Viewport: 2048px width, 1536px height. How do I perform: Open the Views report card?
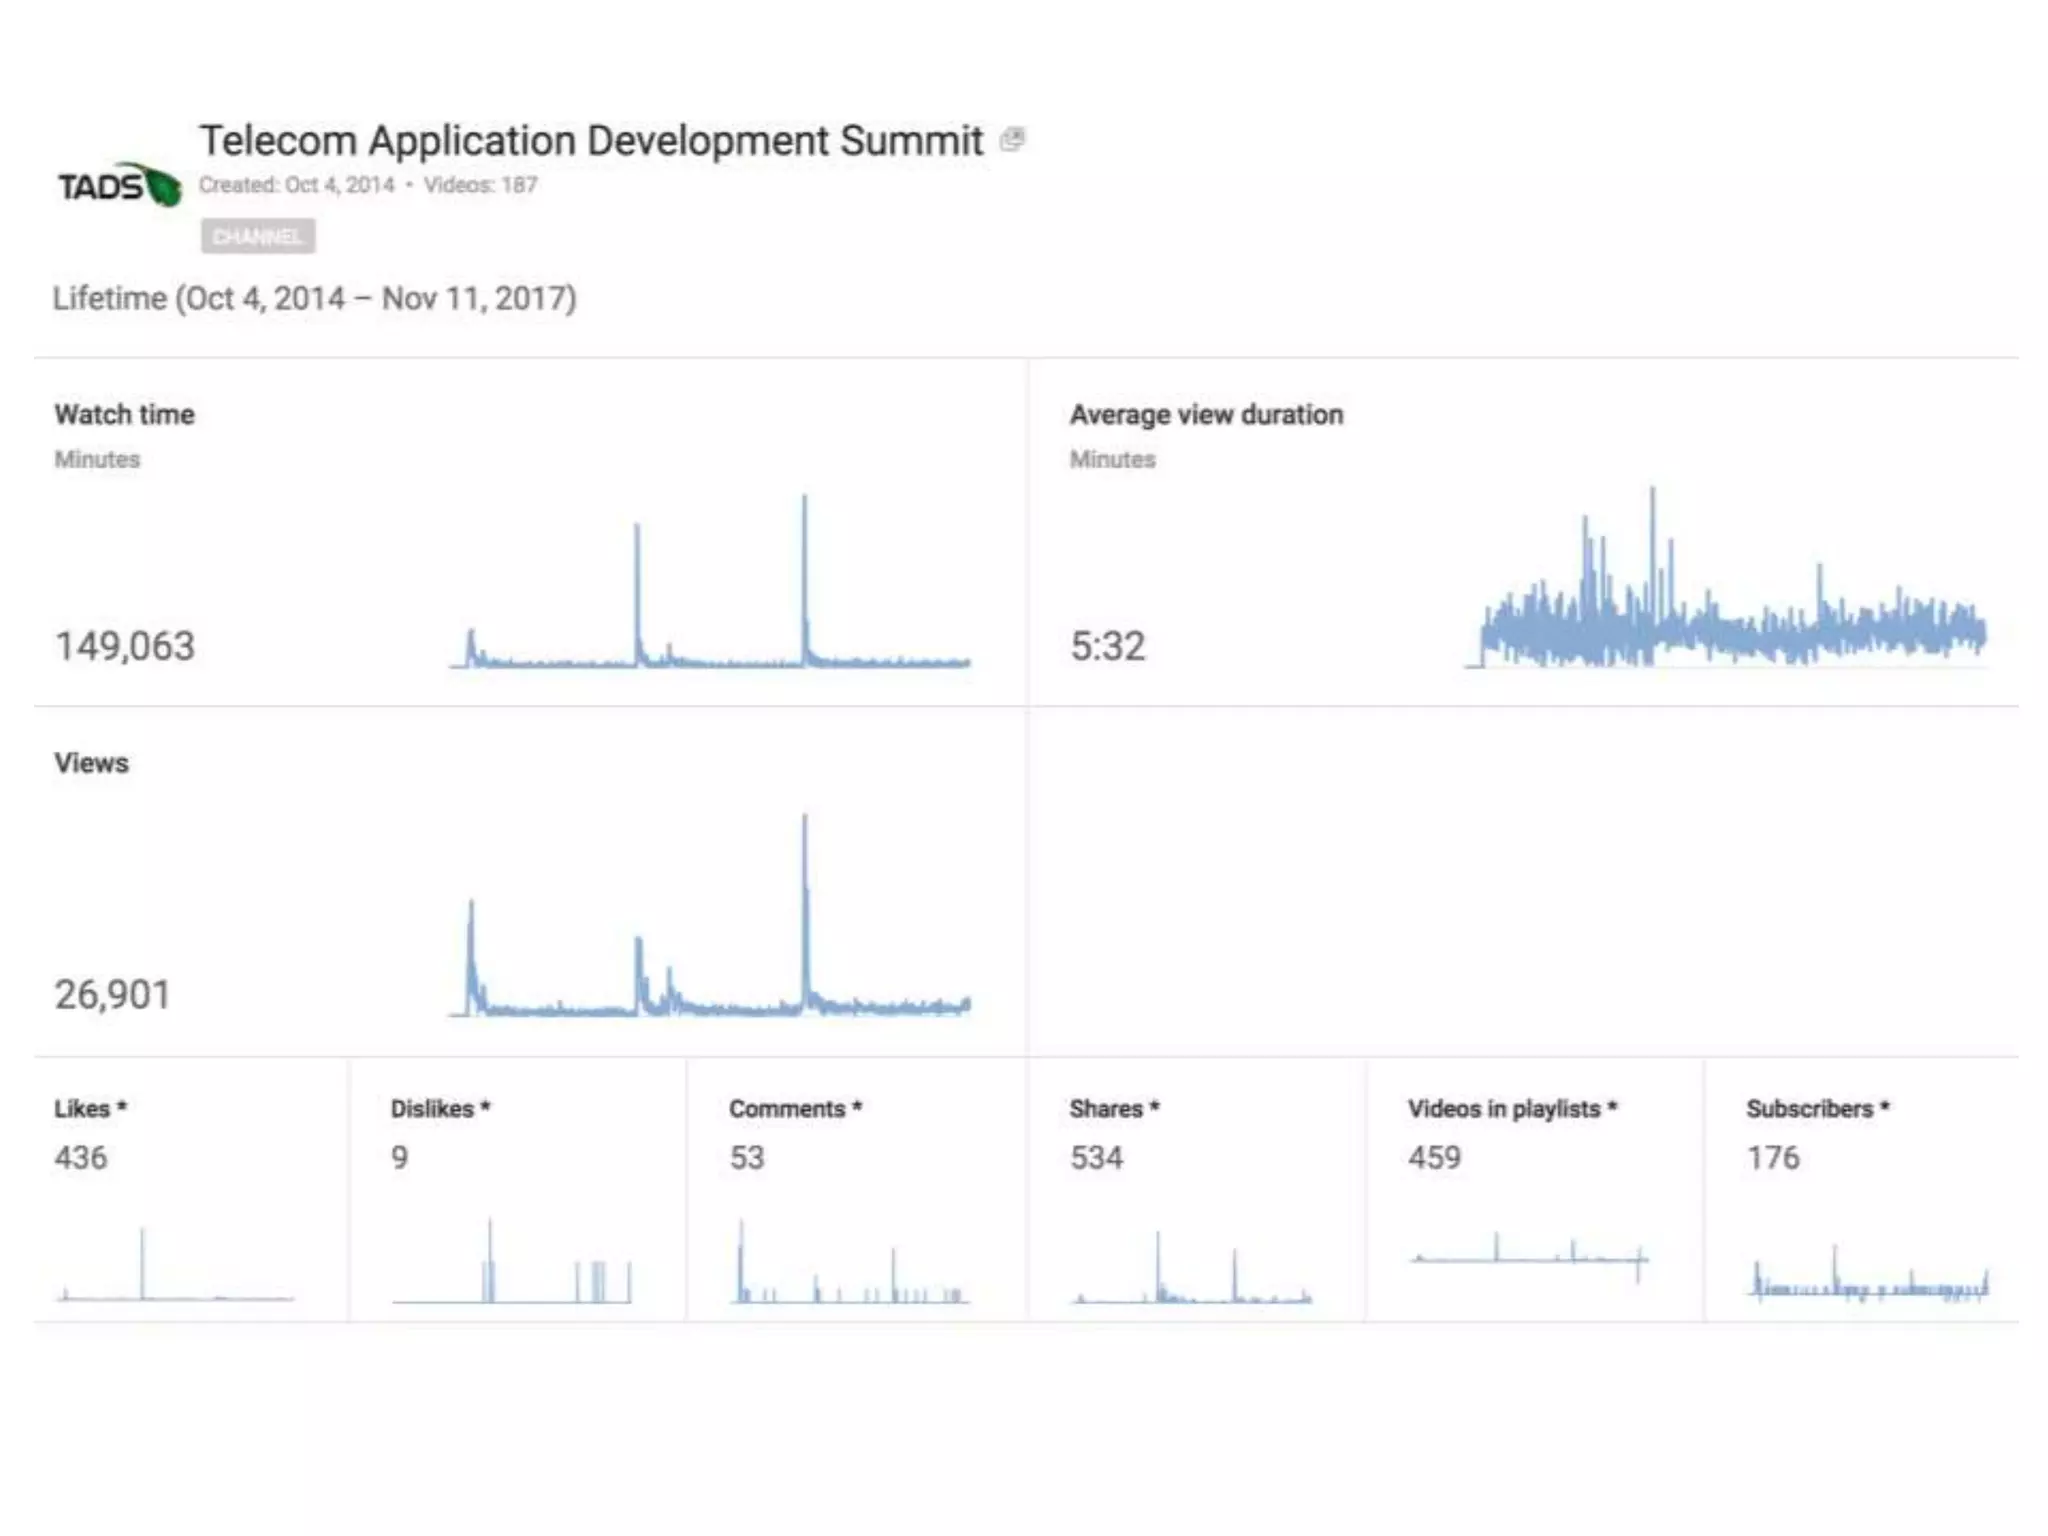tap(91, 763)
